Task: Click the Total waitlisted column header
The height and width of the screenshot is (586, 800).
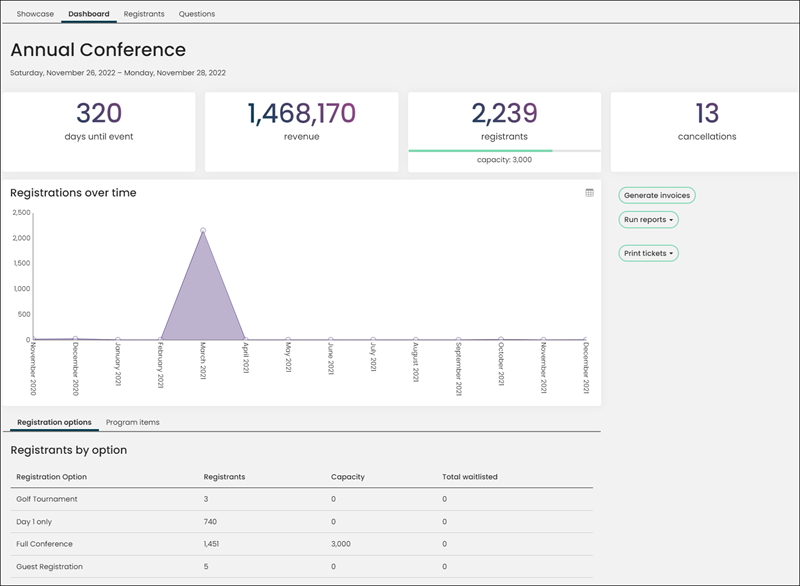Action: click(469, 477)
